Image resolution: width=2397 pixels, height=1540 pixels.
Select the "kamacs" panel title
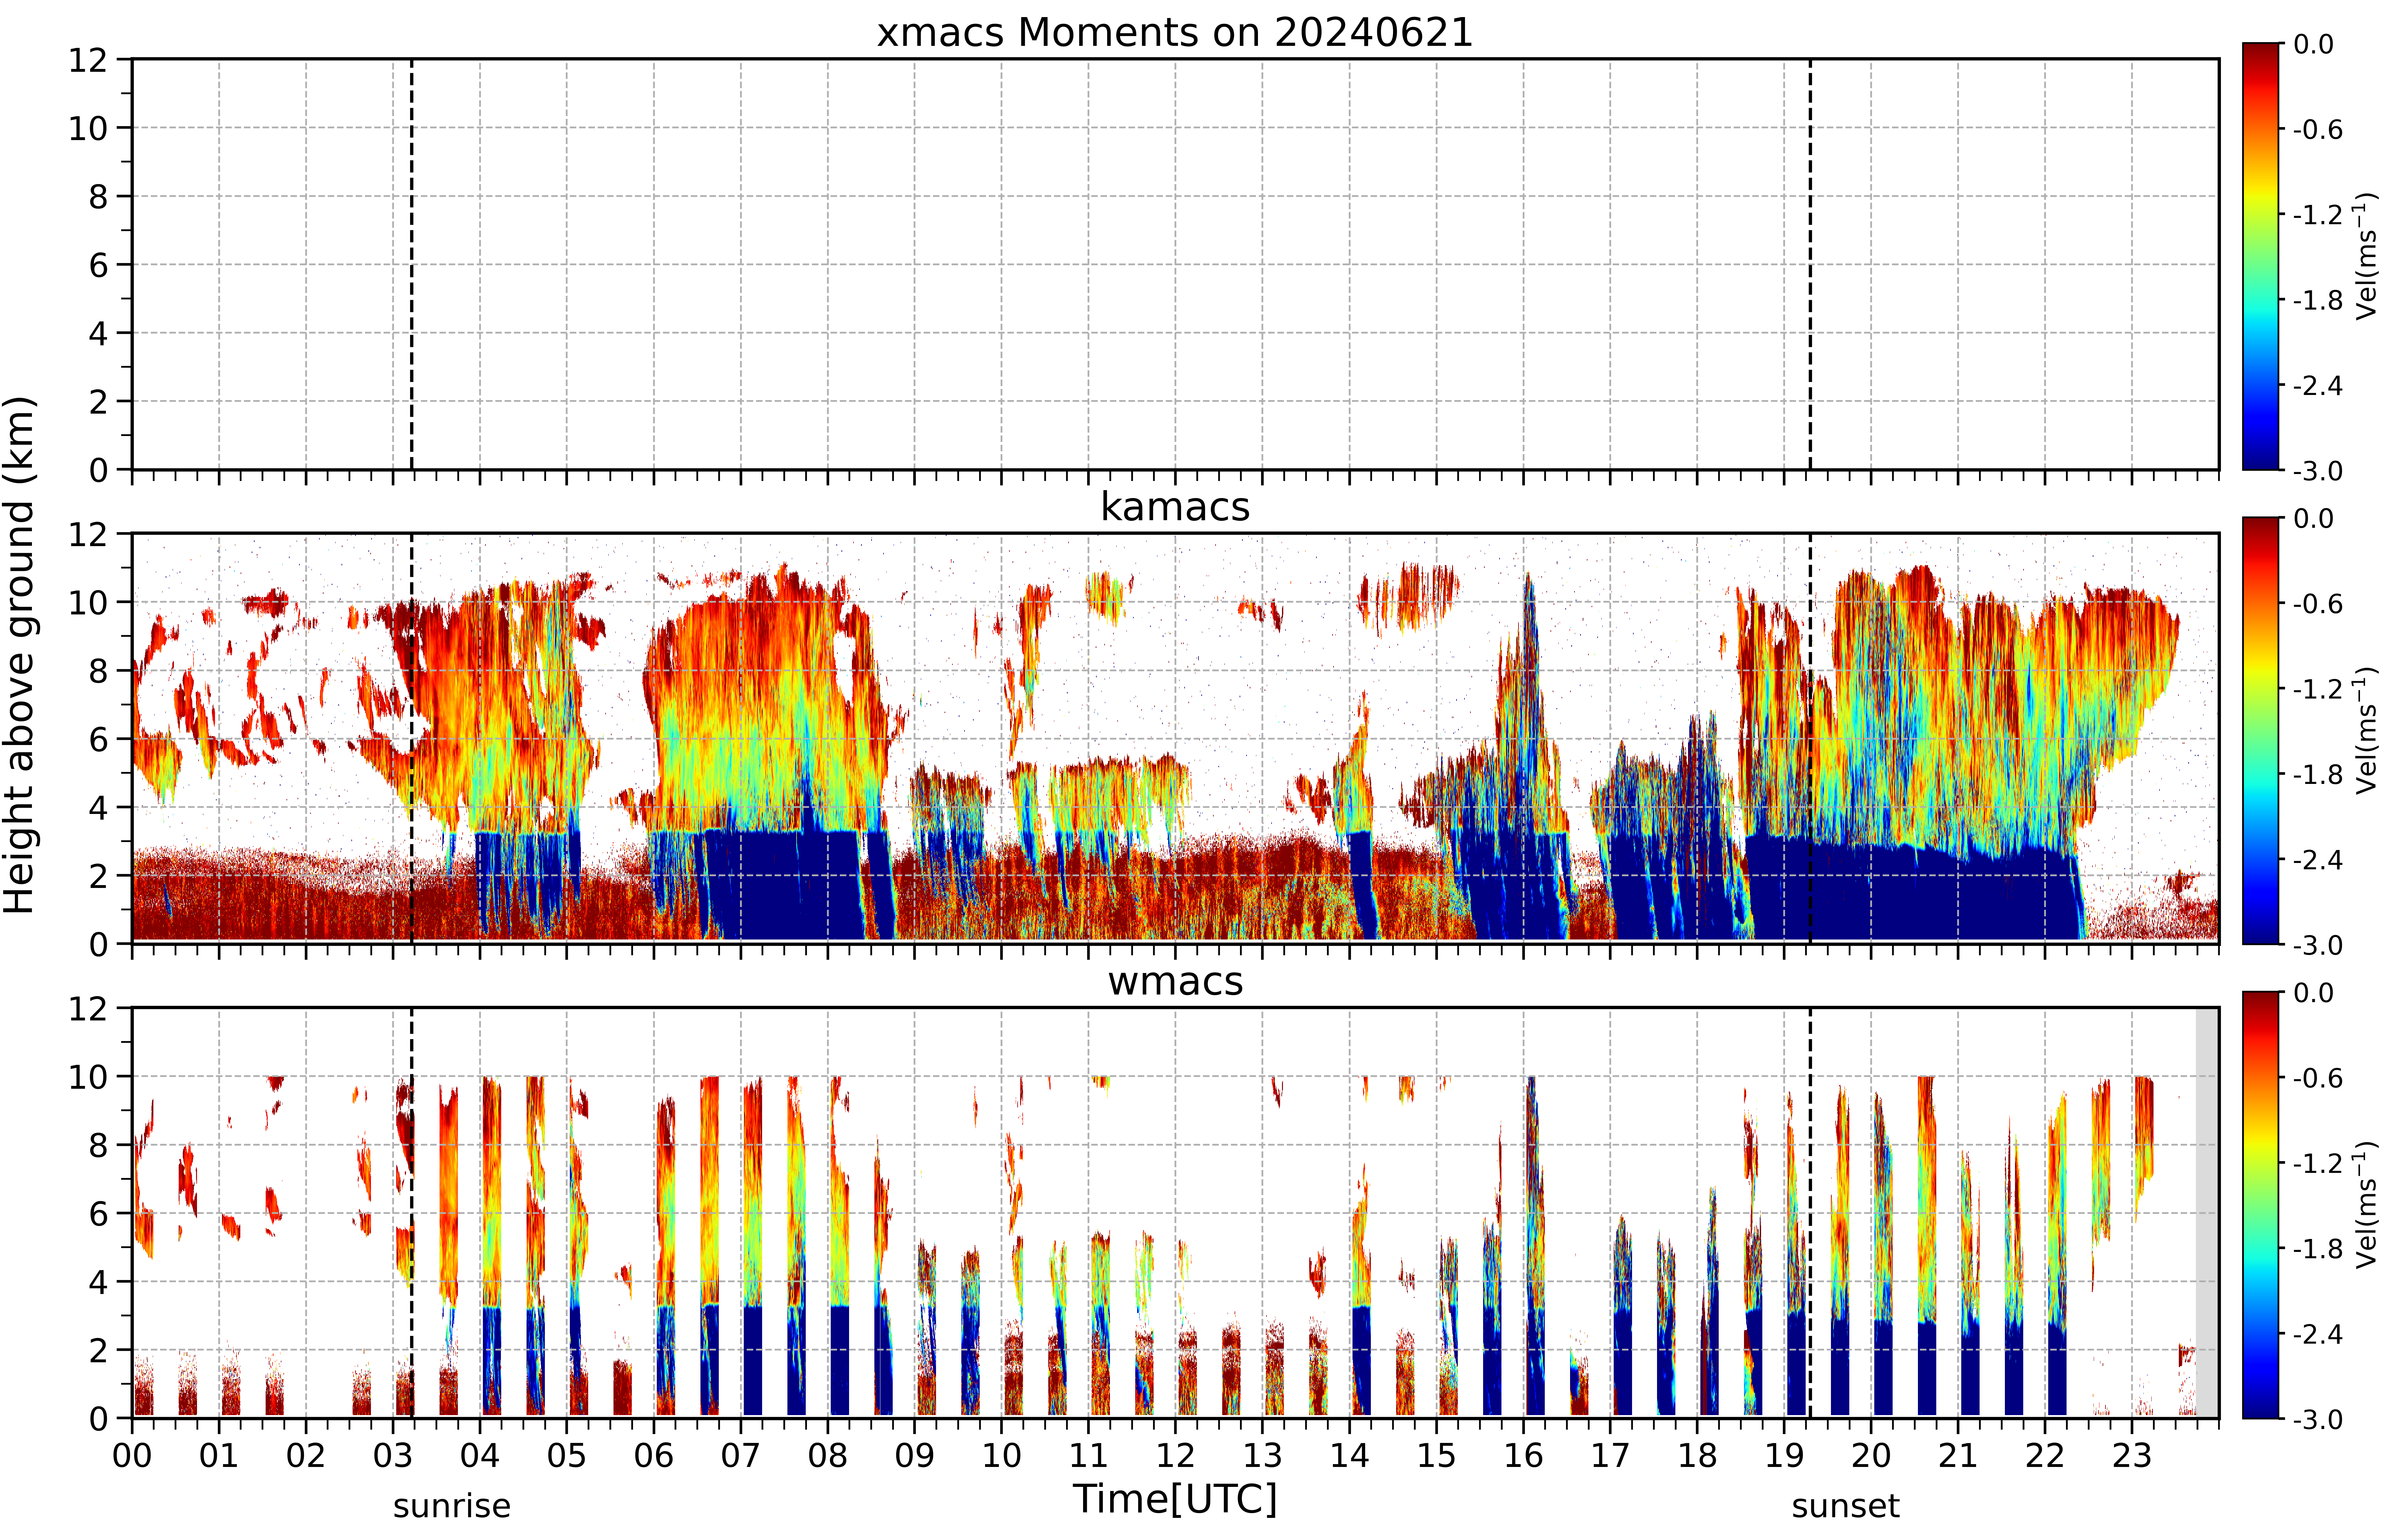[x=1175, y=507]
